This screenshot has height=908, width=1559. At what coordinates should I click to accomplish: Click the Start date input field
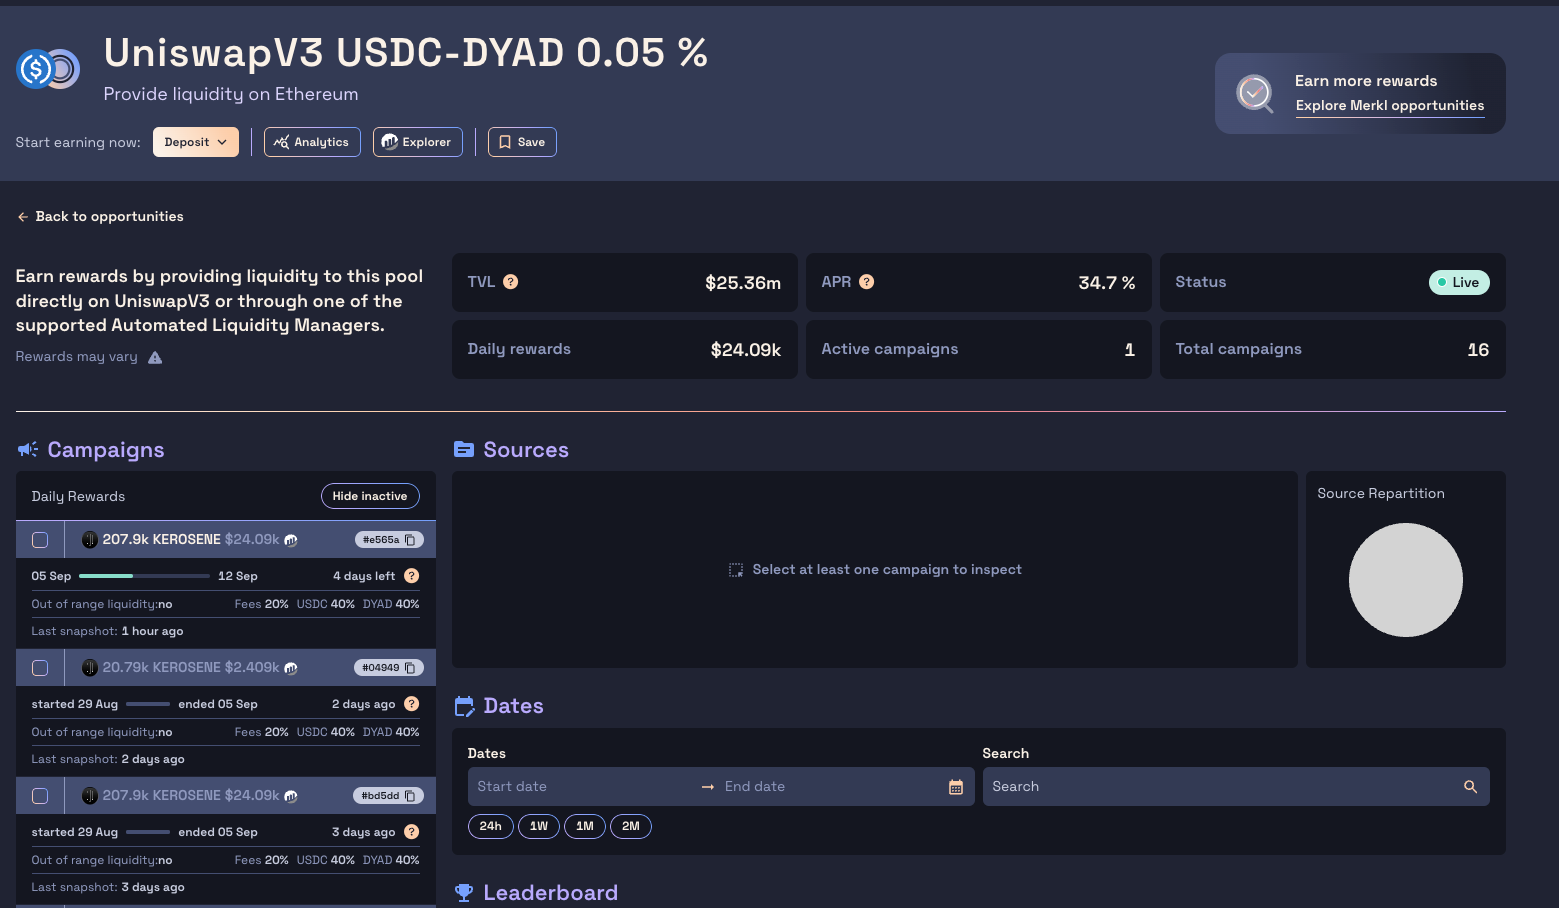click(x=580, y=787)
